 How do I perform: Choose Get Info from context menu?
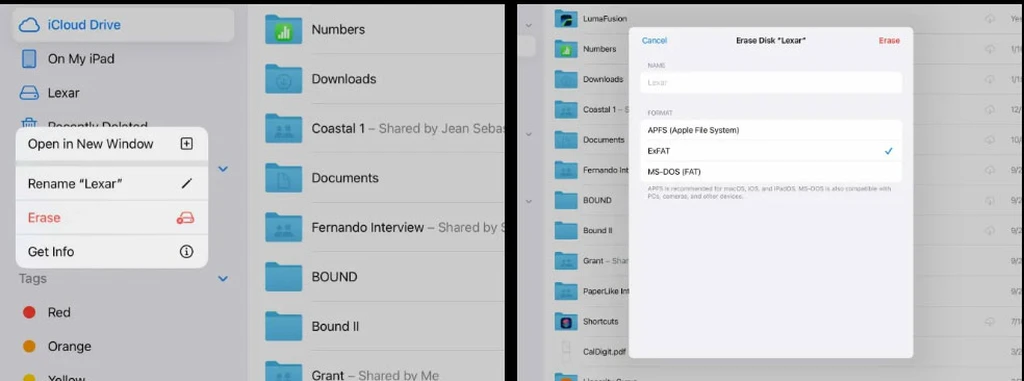point(112,252)
